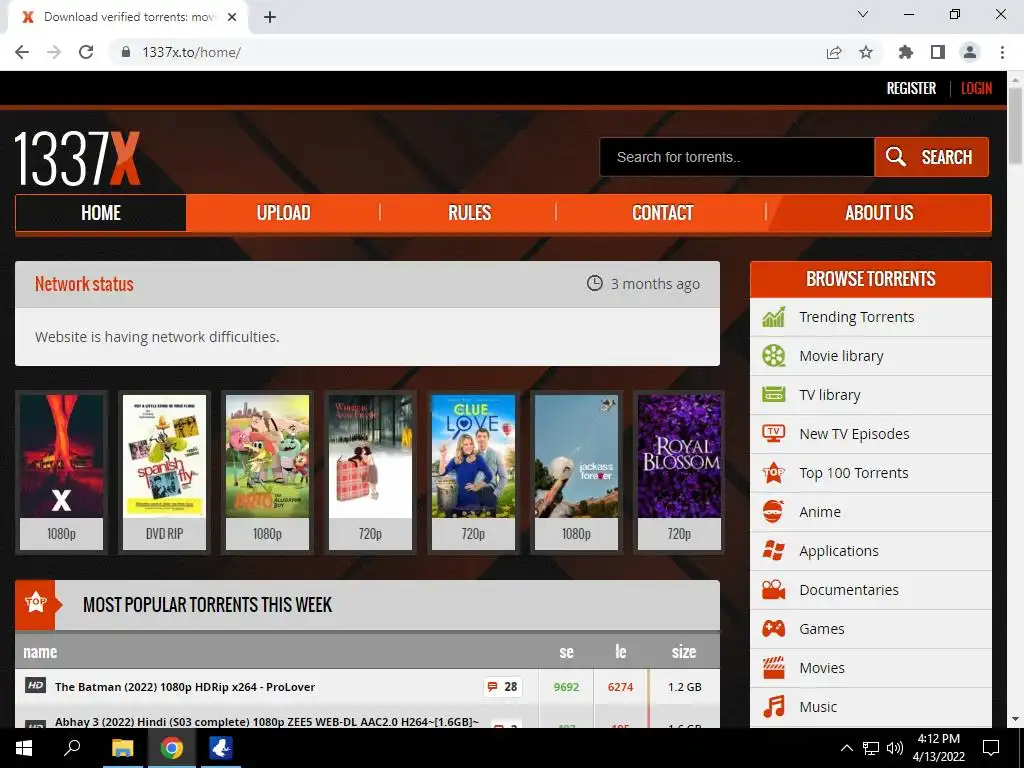Open the taskbar search magnifier

tap(72, 748)
